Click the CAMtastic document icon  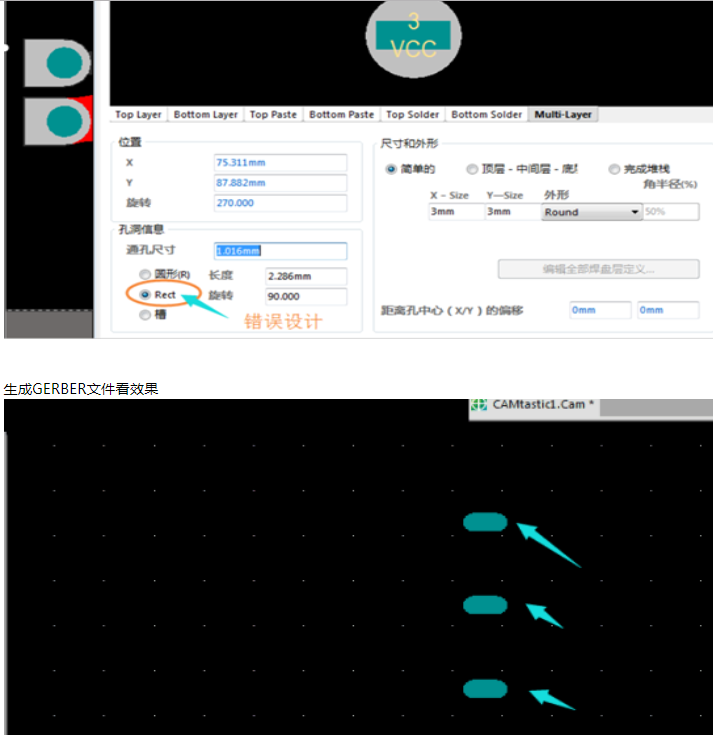pos(480,405)
